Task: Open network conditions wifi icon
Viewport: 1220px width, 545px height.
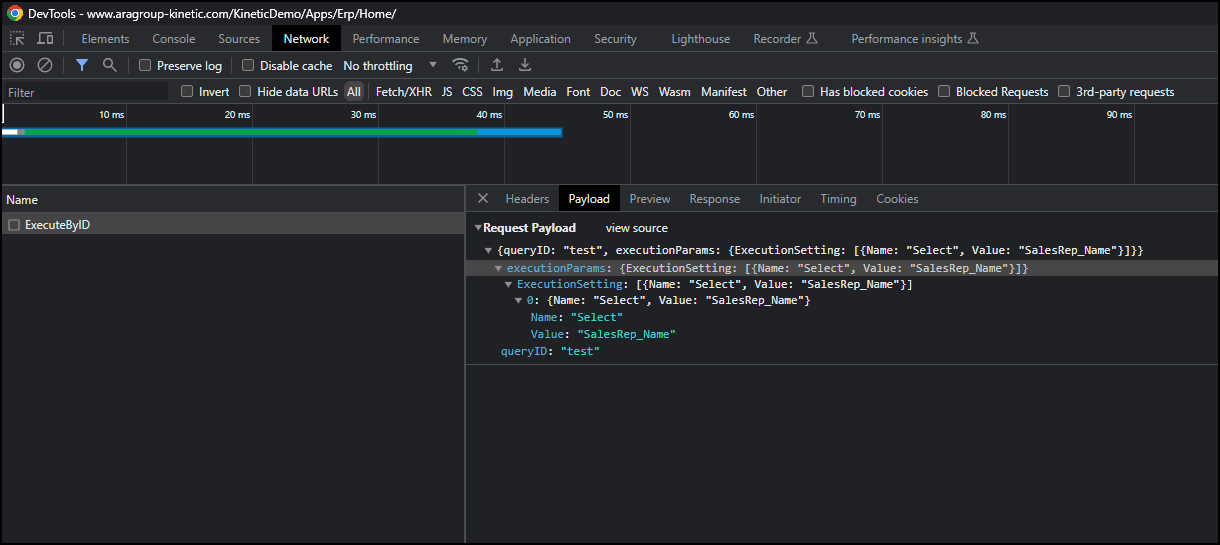Action: [460, 65]
